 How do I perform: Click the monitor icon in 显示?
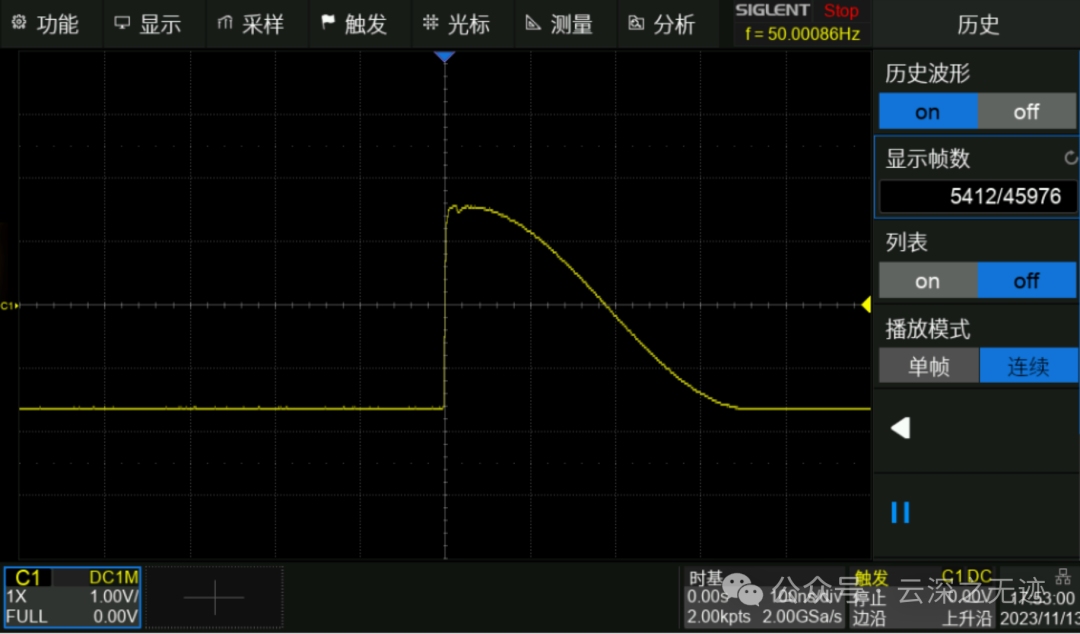[x=122, y=23]
